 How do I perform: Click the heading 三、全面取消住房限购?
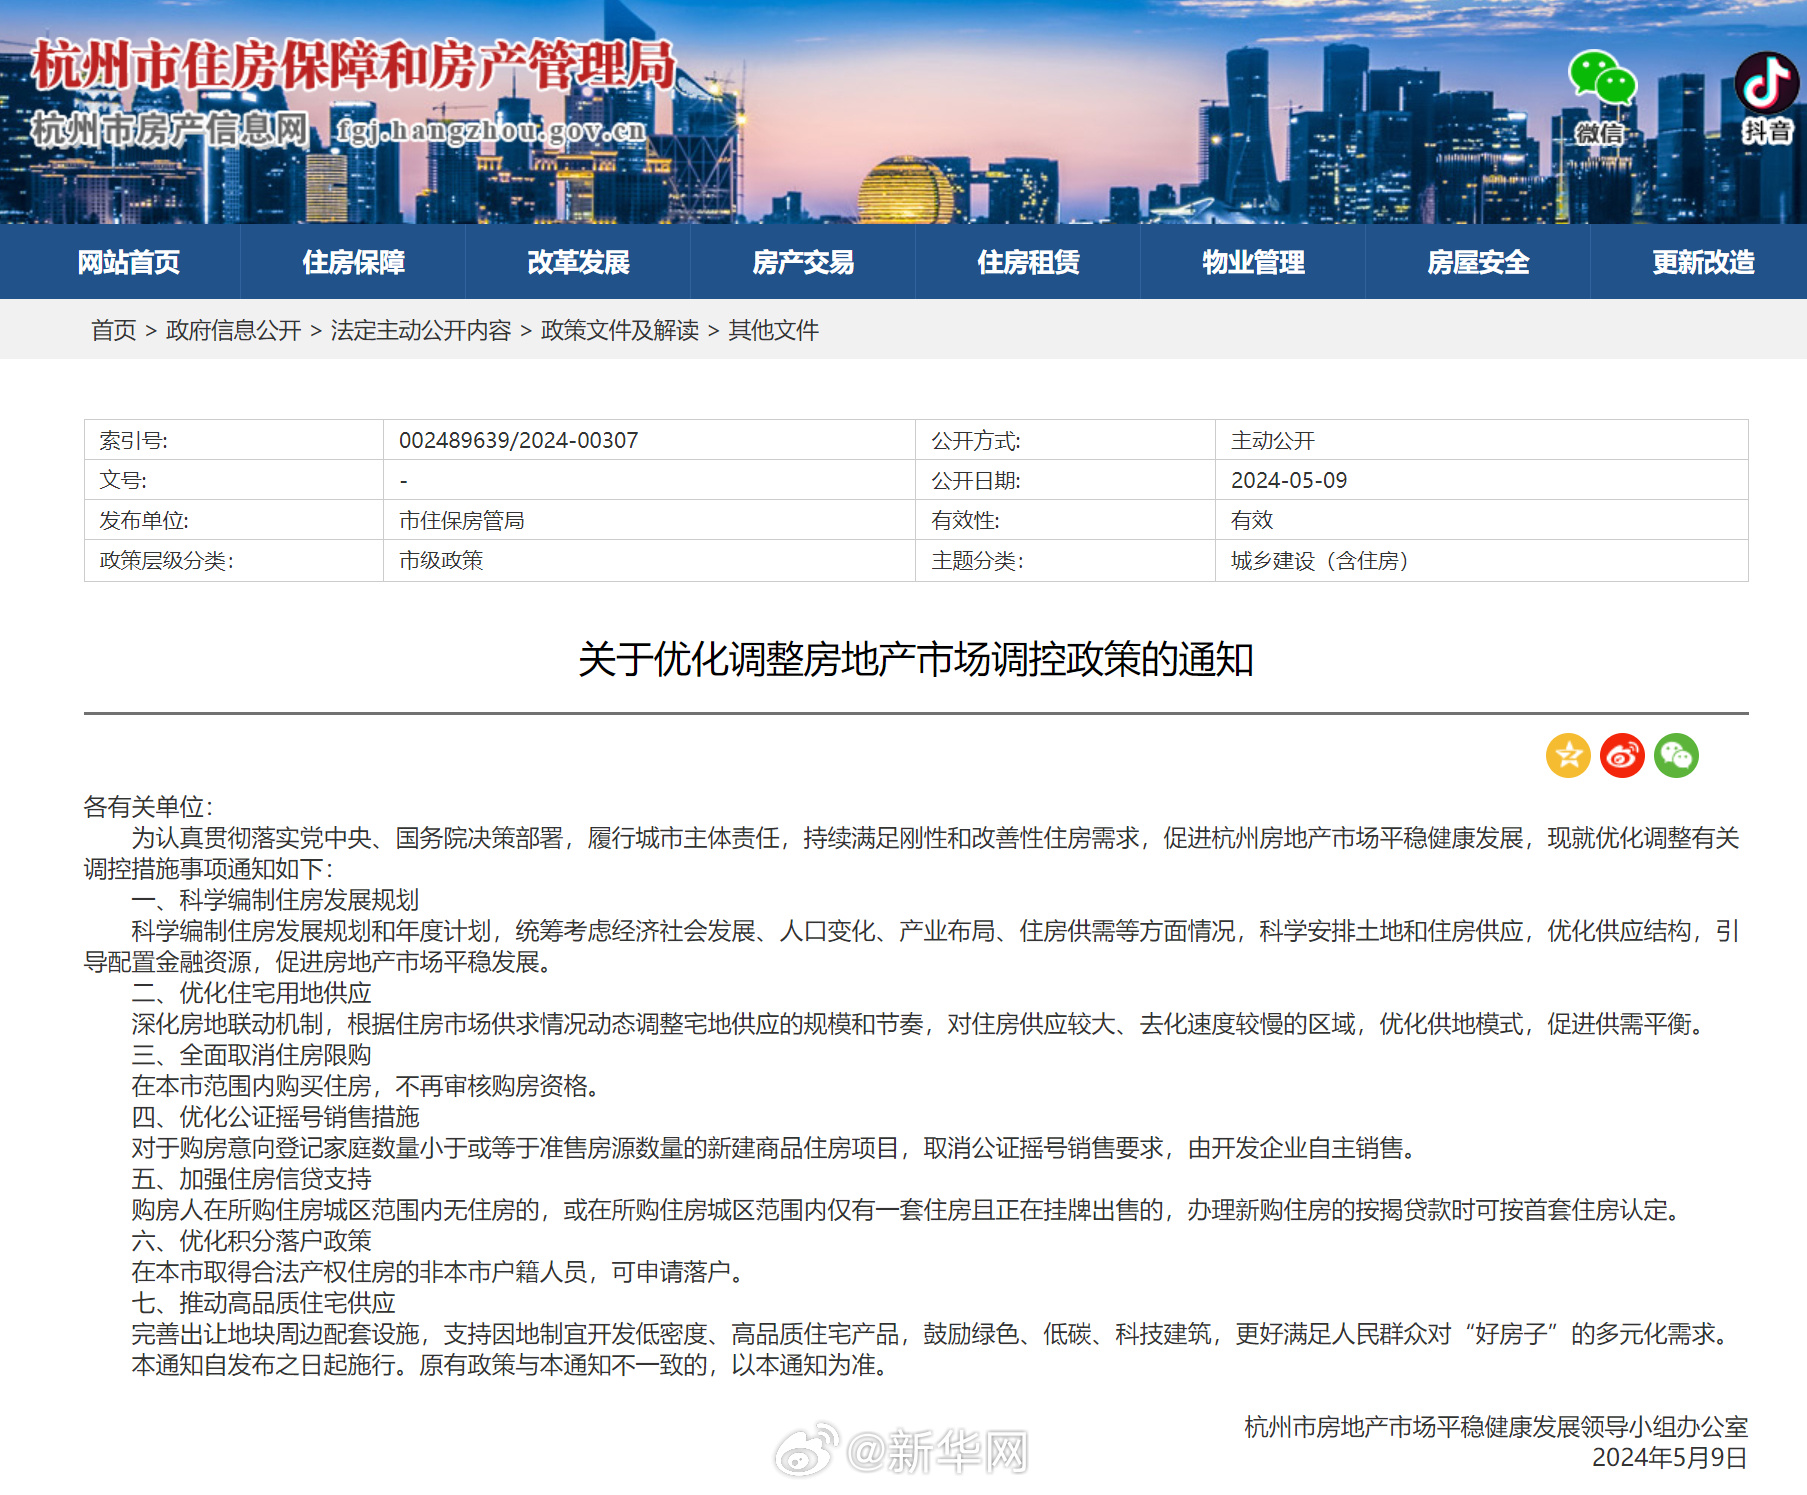[x=251, y=1055]
